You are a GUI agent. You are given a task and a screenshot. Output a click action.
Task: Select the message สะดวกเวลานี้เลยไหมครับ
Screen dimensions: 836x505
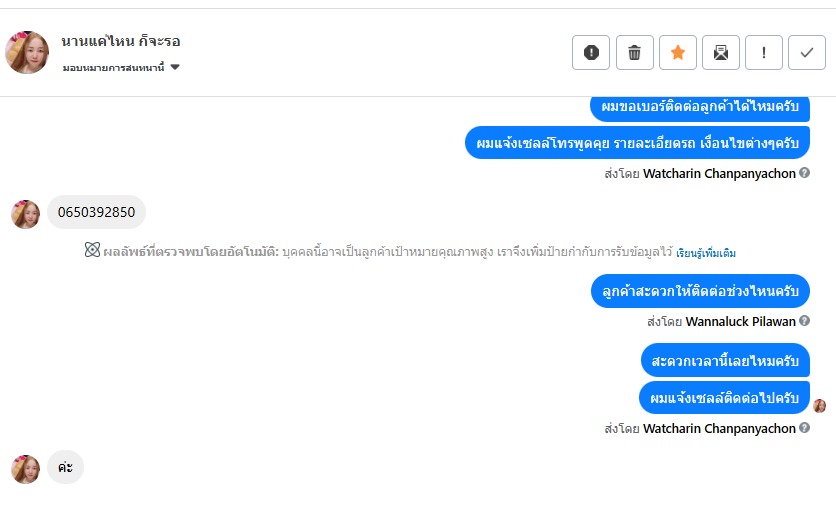(x=725, y=360)
